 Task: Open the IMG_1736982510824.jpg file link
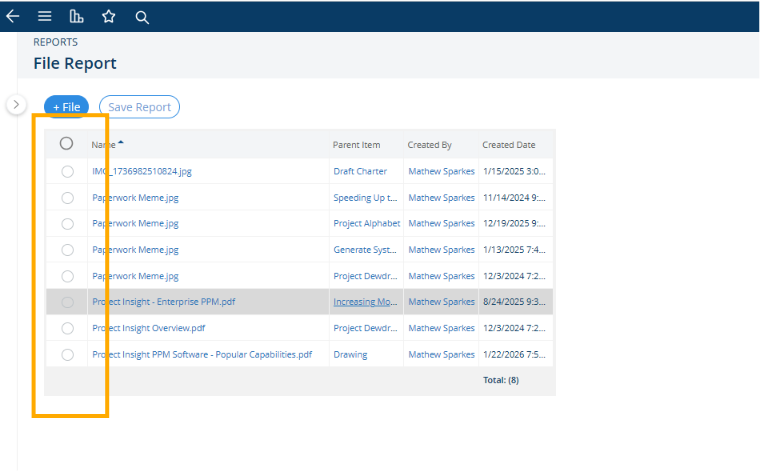pyautogui.click(x=142, y=171)
